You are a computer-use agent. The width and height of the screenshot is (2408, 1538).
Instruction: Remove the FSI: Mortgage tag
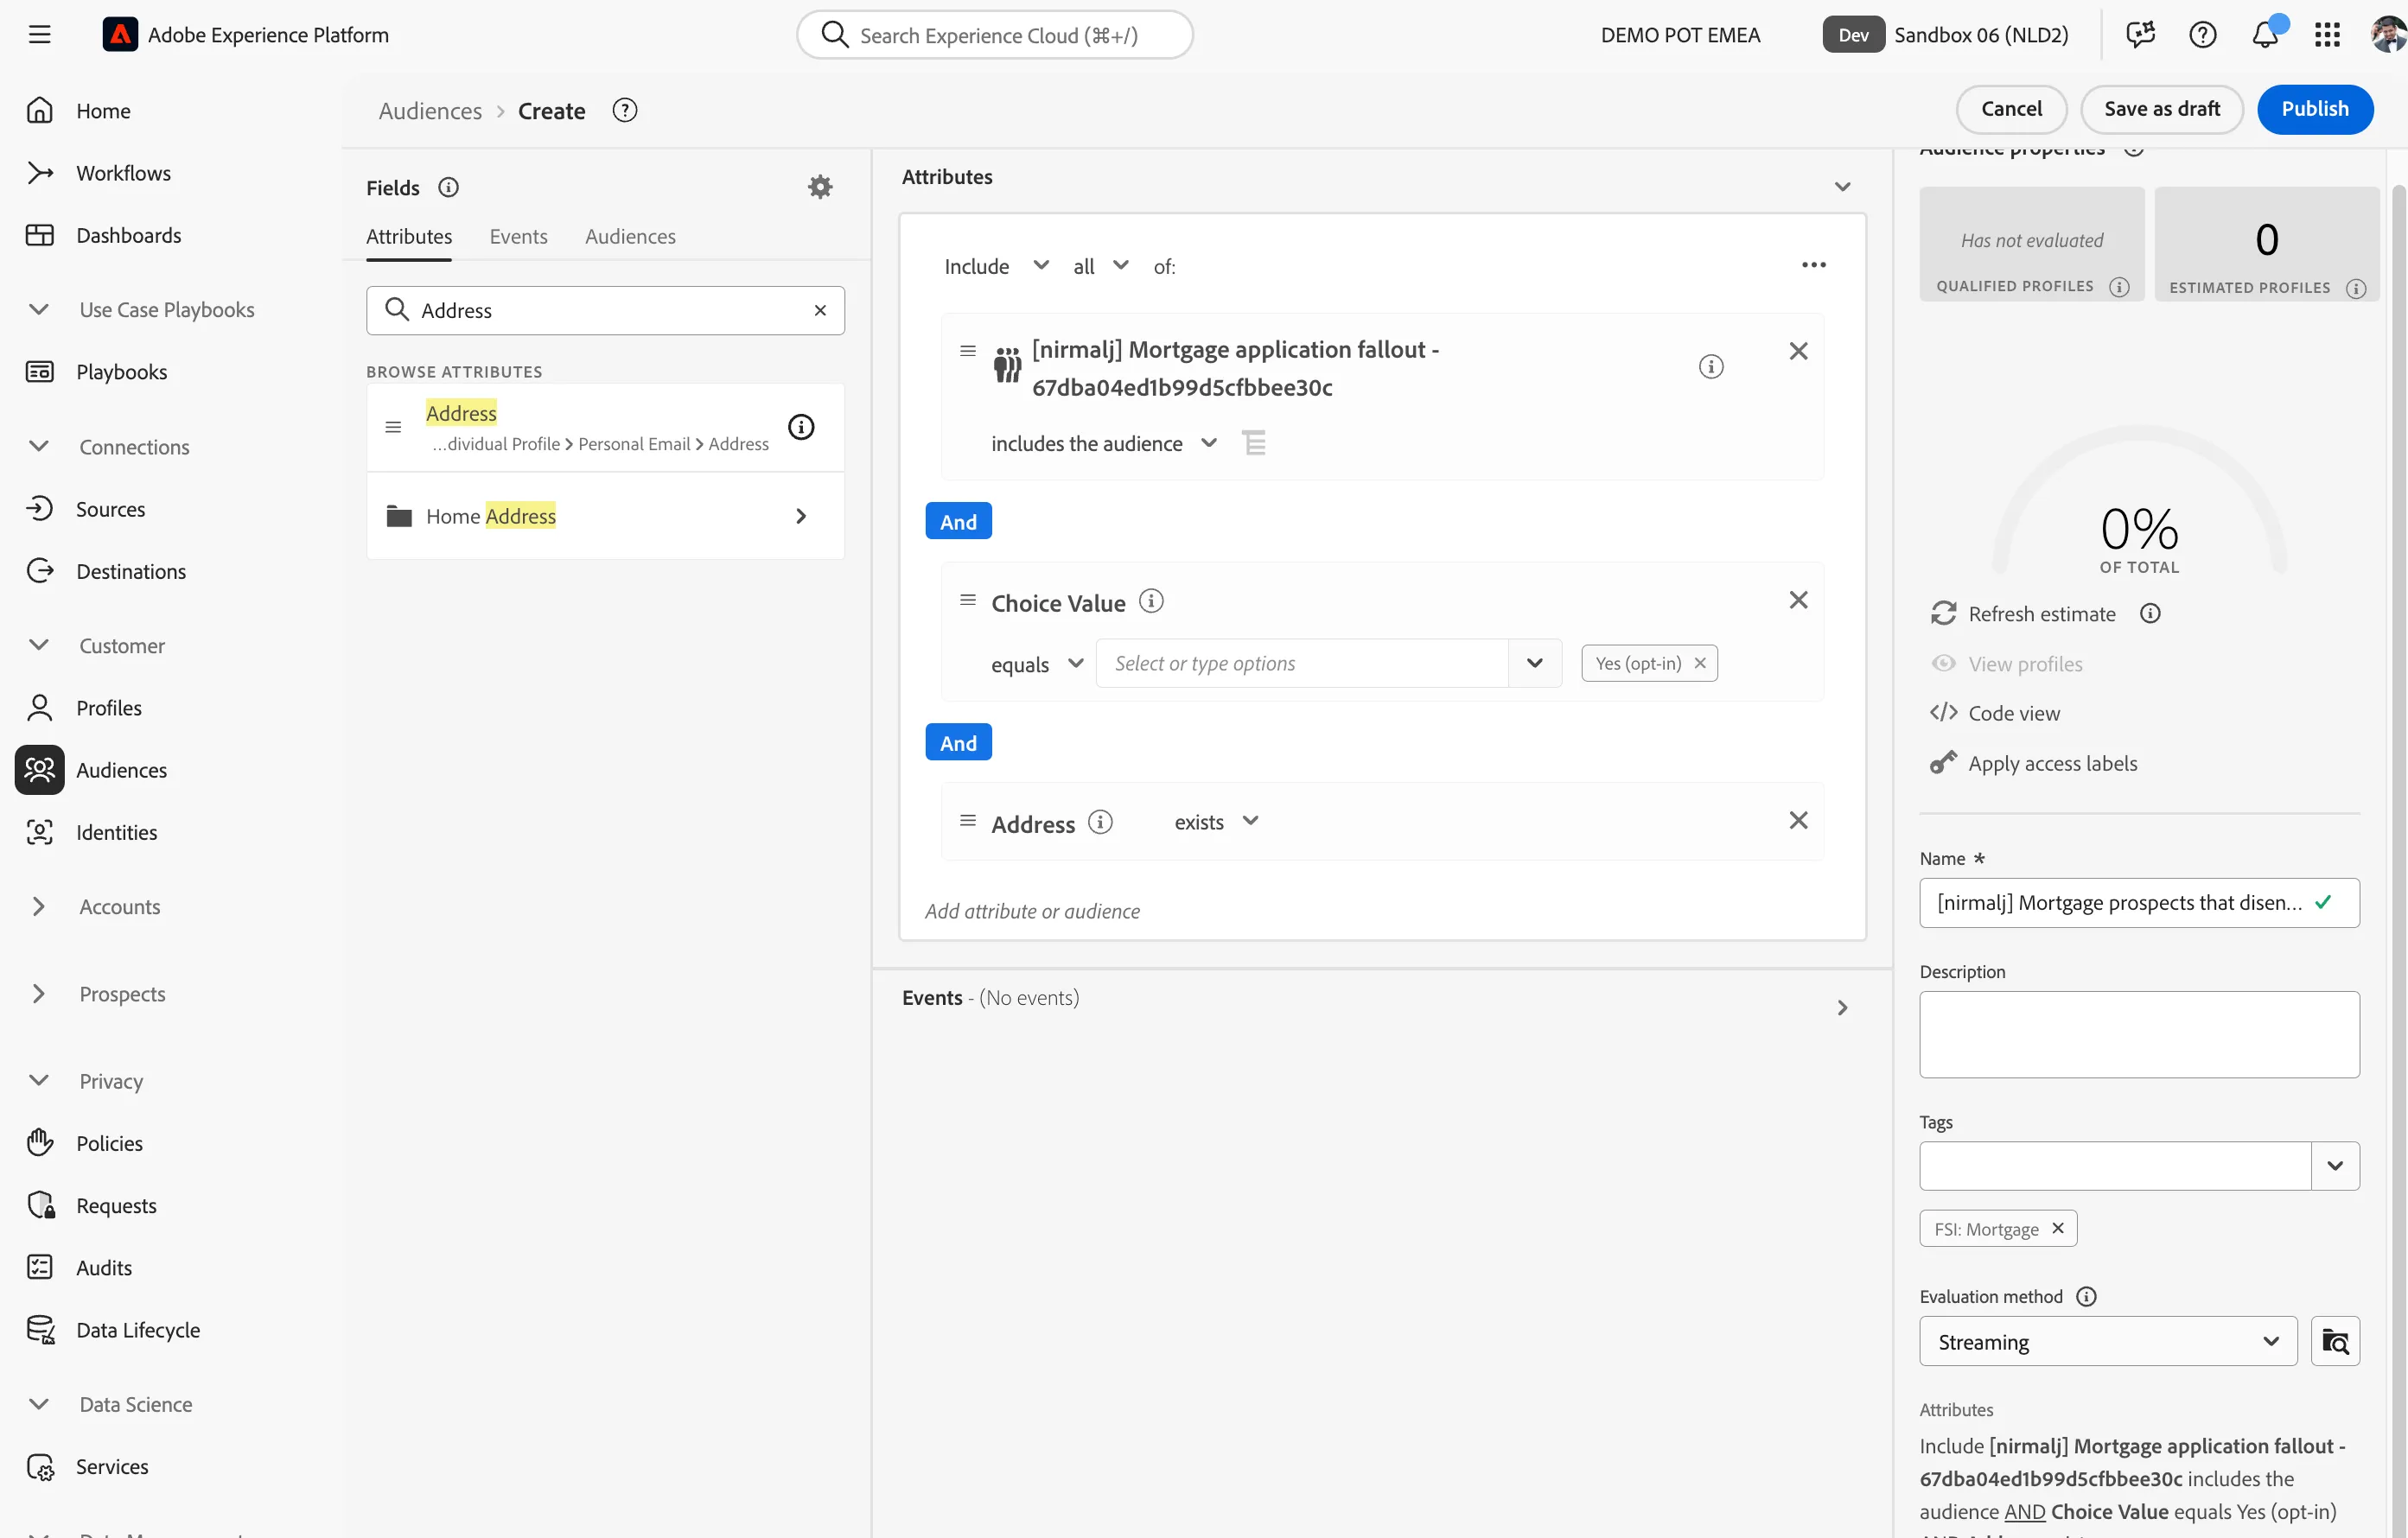tap(2058, 1228)
